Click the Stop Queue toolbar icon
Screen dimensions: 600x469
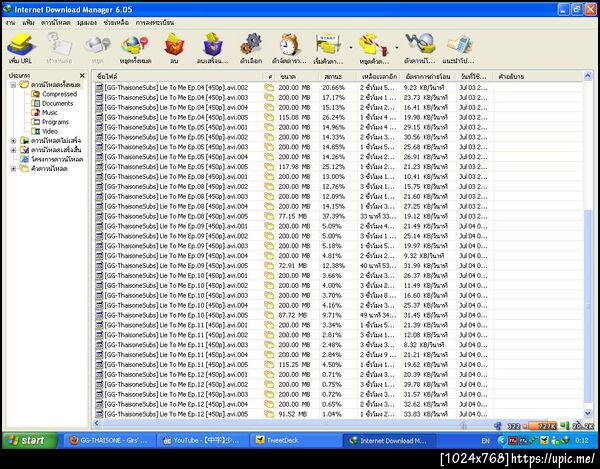[x=374, y=45]
